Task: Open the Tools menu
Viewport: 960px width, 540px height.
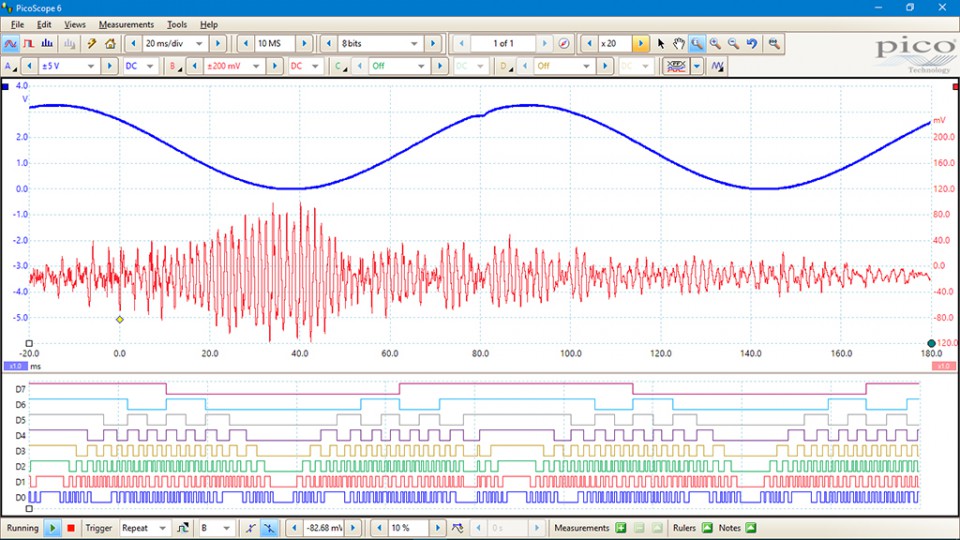Action: pos(177,24)
